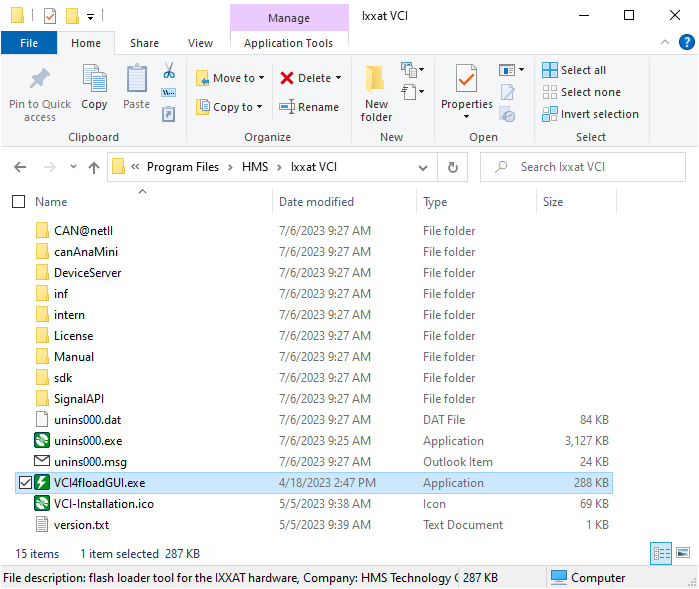Open the Delete dropdown arrow

[338, 78]
